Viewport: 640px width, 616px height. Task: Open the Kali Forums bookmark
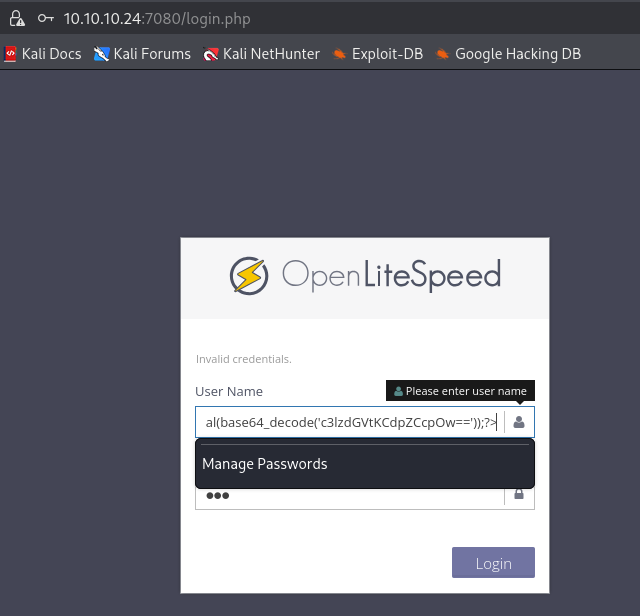[x=142, y=54]
